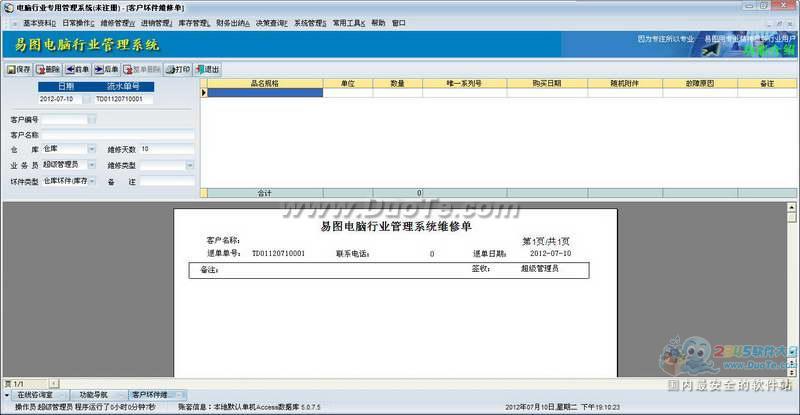The width and height of the screenshot is (800, 415).
Task: Switch to the 客户坏件维 tab
Action: pyautogui.click(x=156, y=395)
